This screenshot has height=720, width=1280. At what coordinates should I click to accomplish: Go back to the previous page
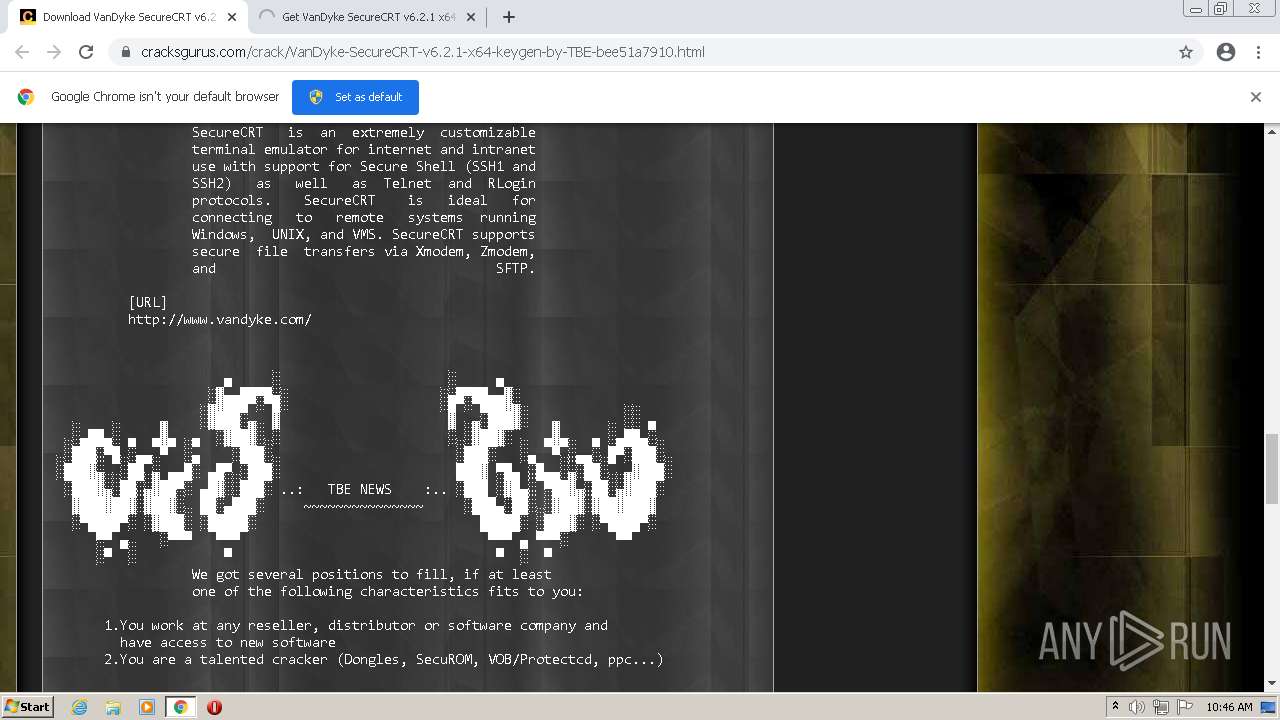pyautogui.click(x=22, y=52)
